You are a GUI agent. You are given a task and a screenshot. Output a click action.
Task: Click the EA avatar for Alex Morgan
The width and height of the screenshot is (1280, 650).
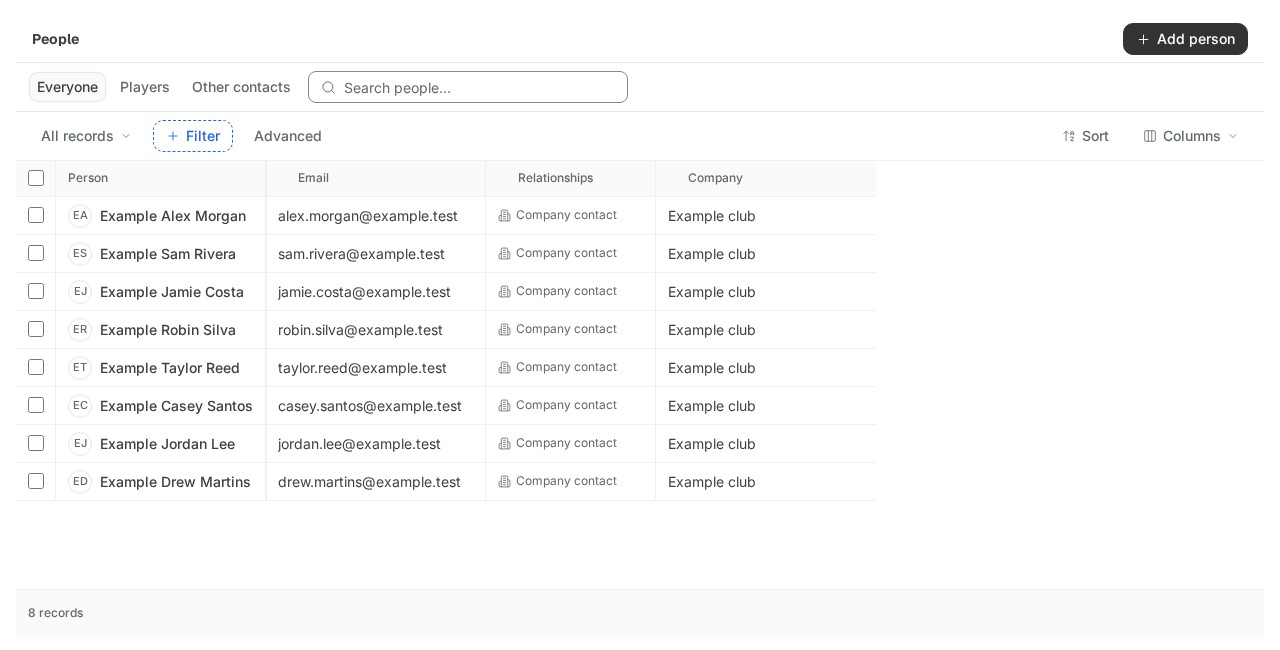pos(80,216)
